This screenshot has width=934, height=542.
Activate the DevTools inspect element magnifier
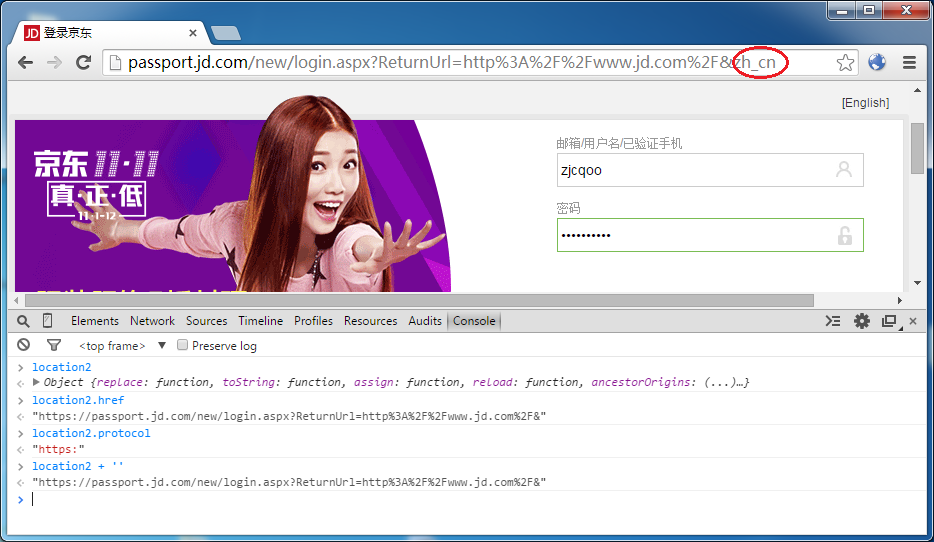[x=23, y=322]
